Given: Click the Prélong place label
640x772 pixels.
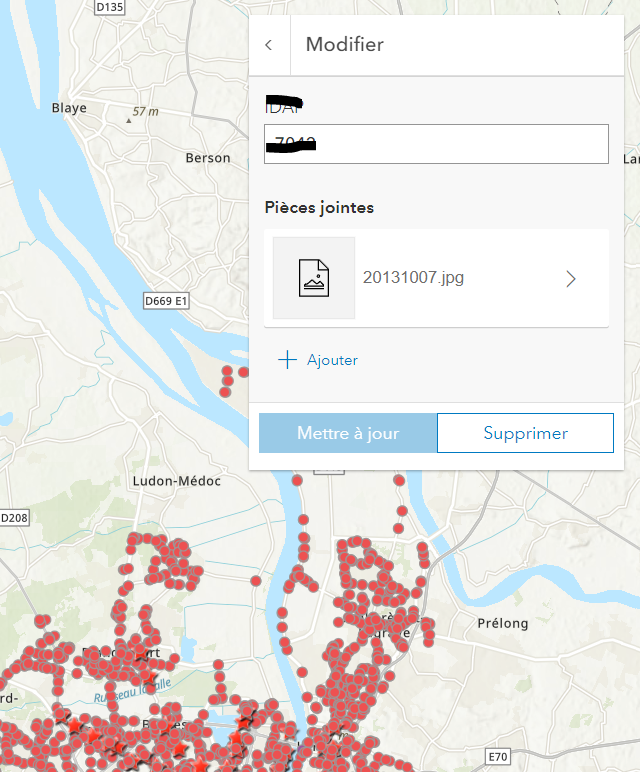Looking at the screenshot, I should [501, 624].
